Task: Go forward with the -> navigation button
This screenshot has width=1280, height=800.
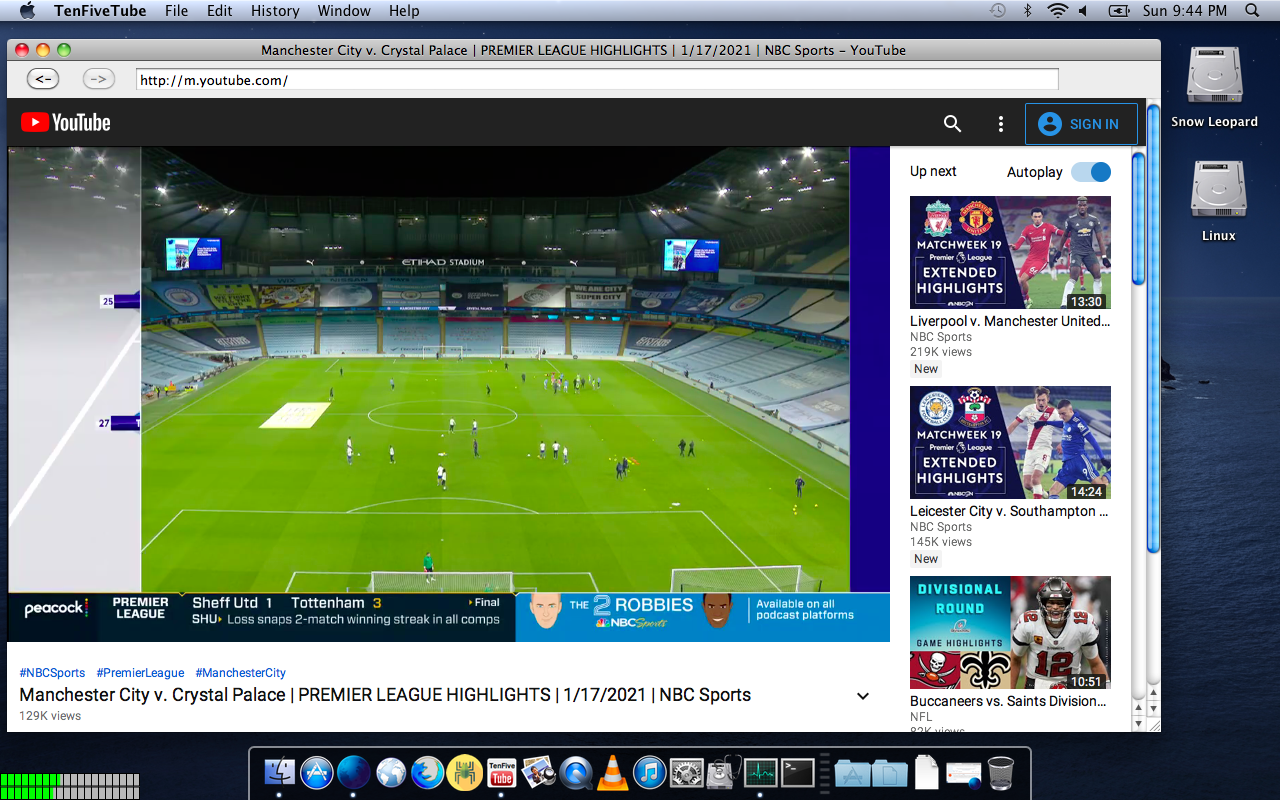Action: [x=99, y=79]
